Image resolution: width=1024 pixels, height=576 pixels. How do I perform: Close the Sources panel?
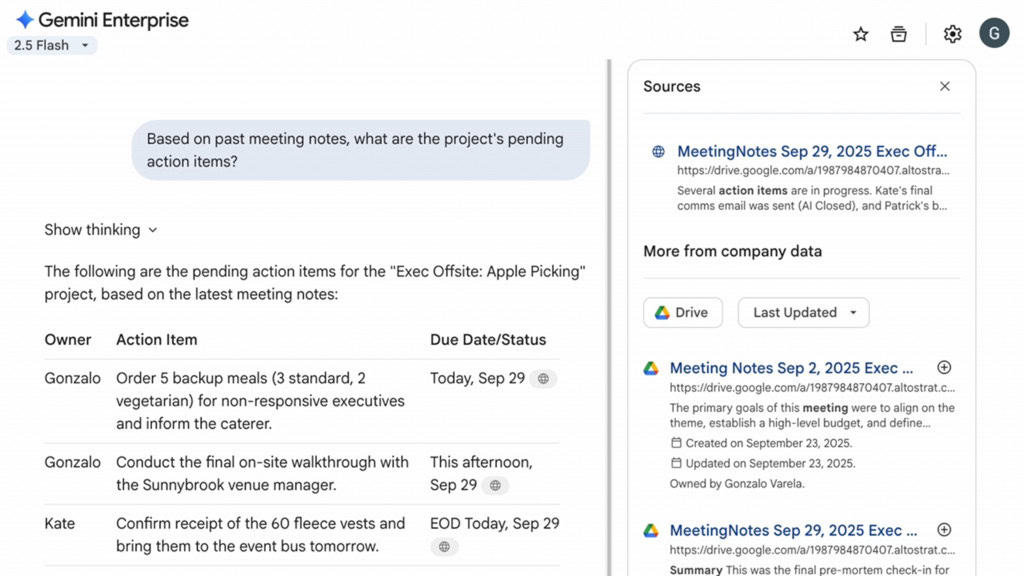(x=945, y=86)
